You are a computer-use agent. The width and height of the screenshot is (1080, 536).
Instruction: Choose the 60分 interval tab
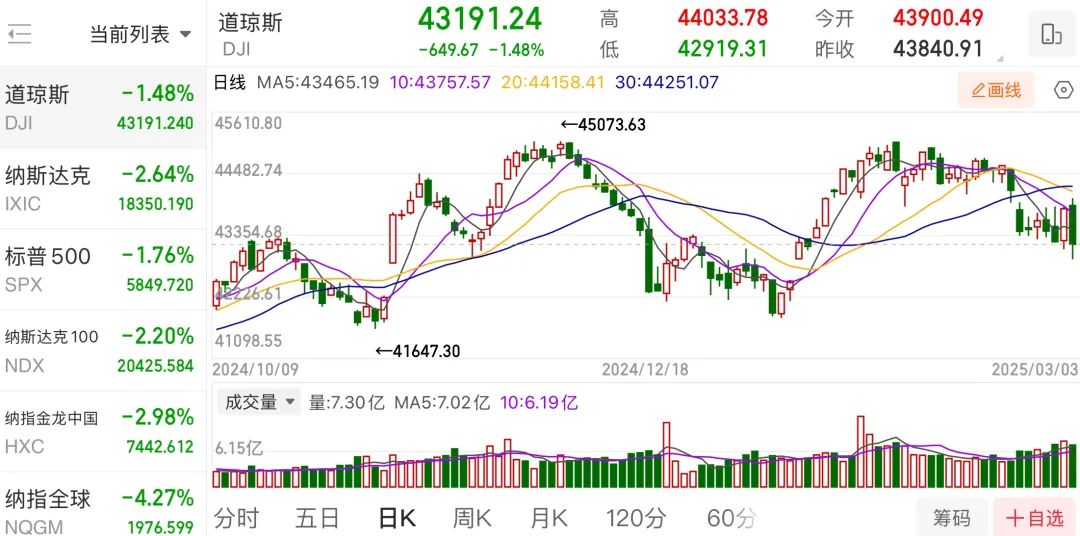(731, 518)
